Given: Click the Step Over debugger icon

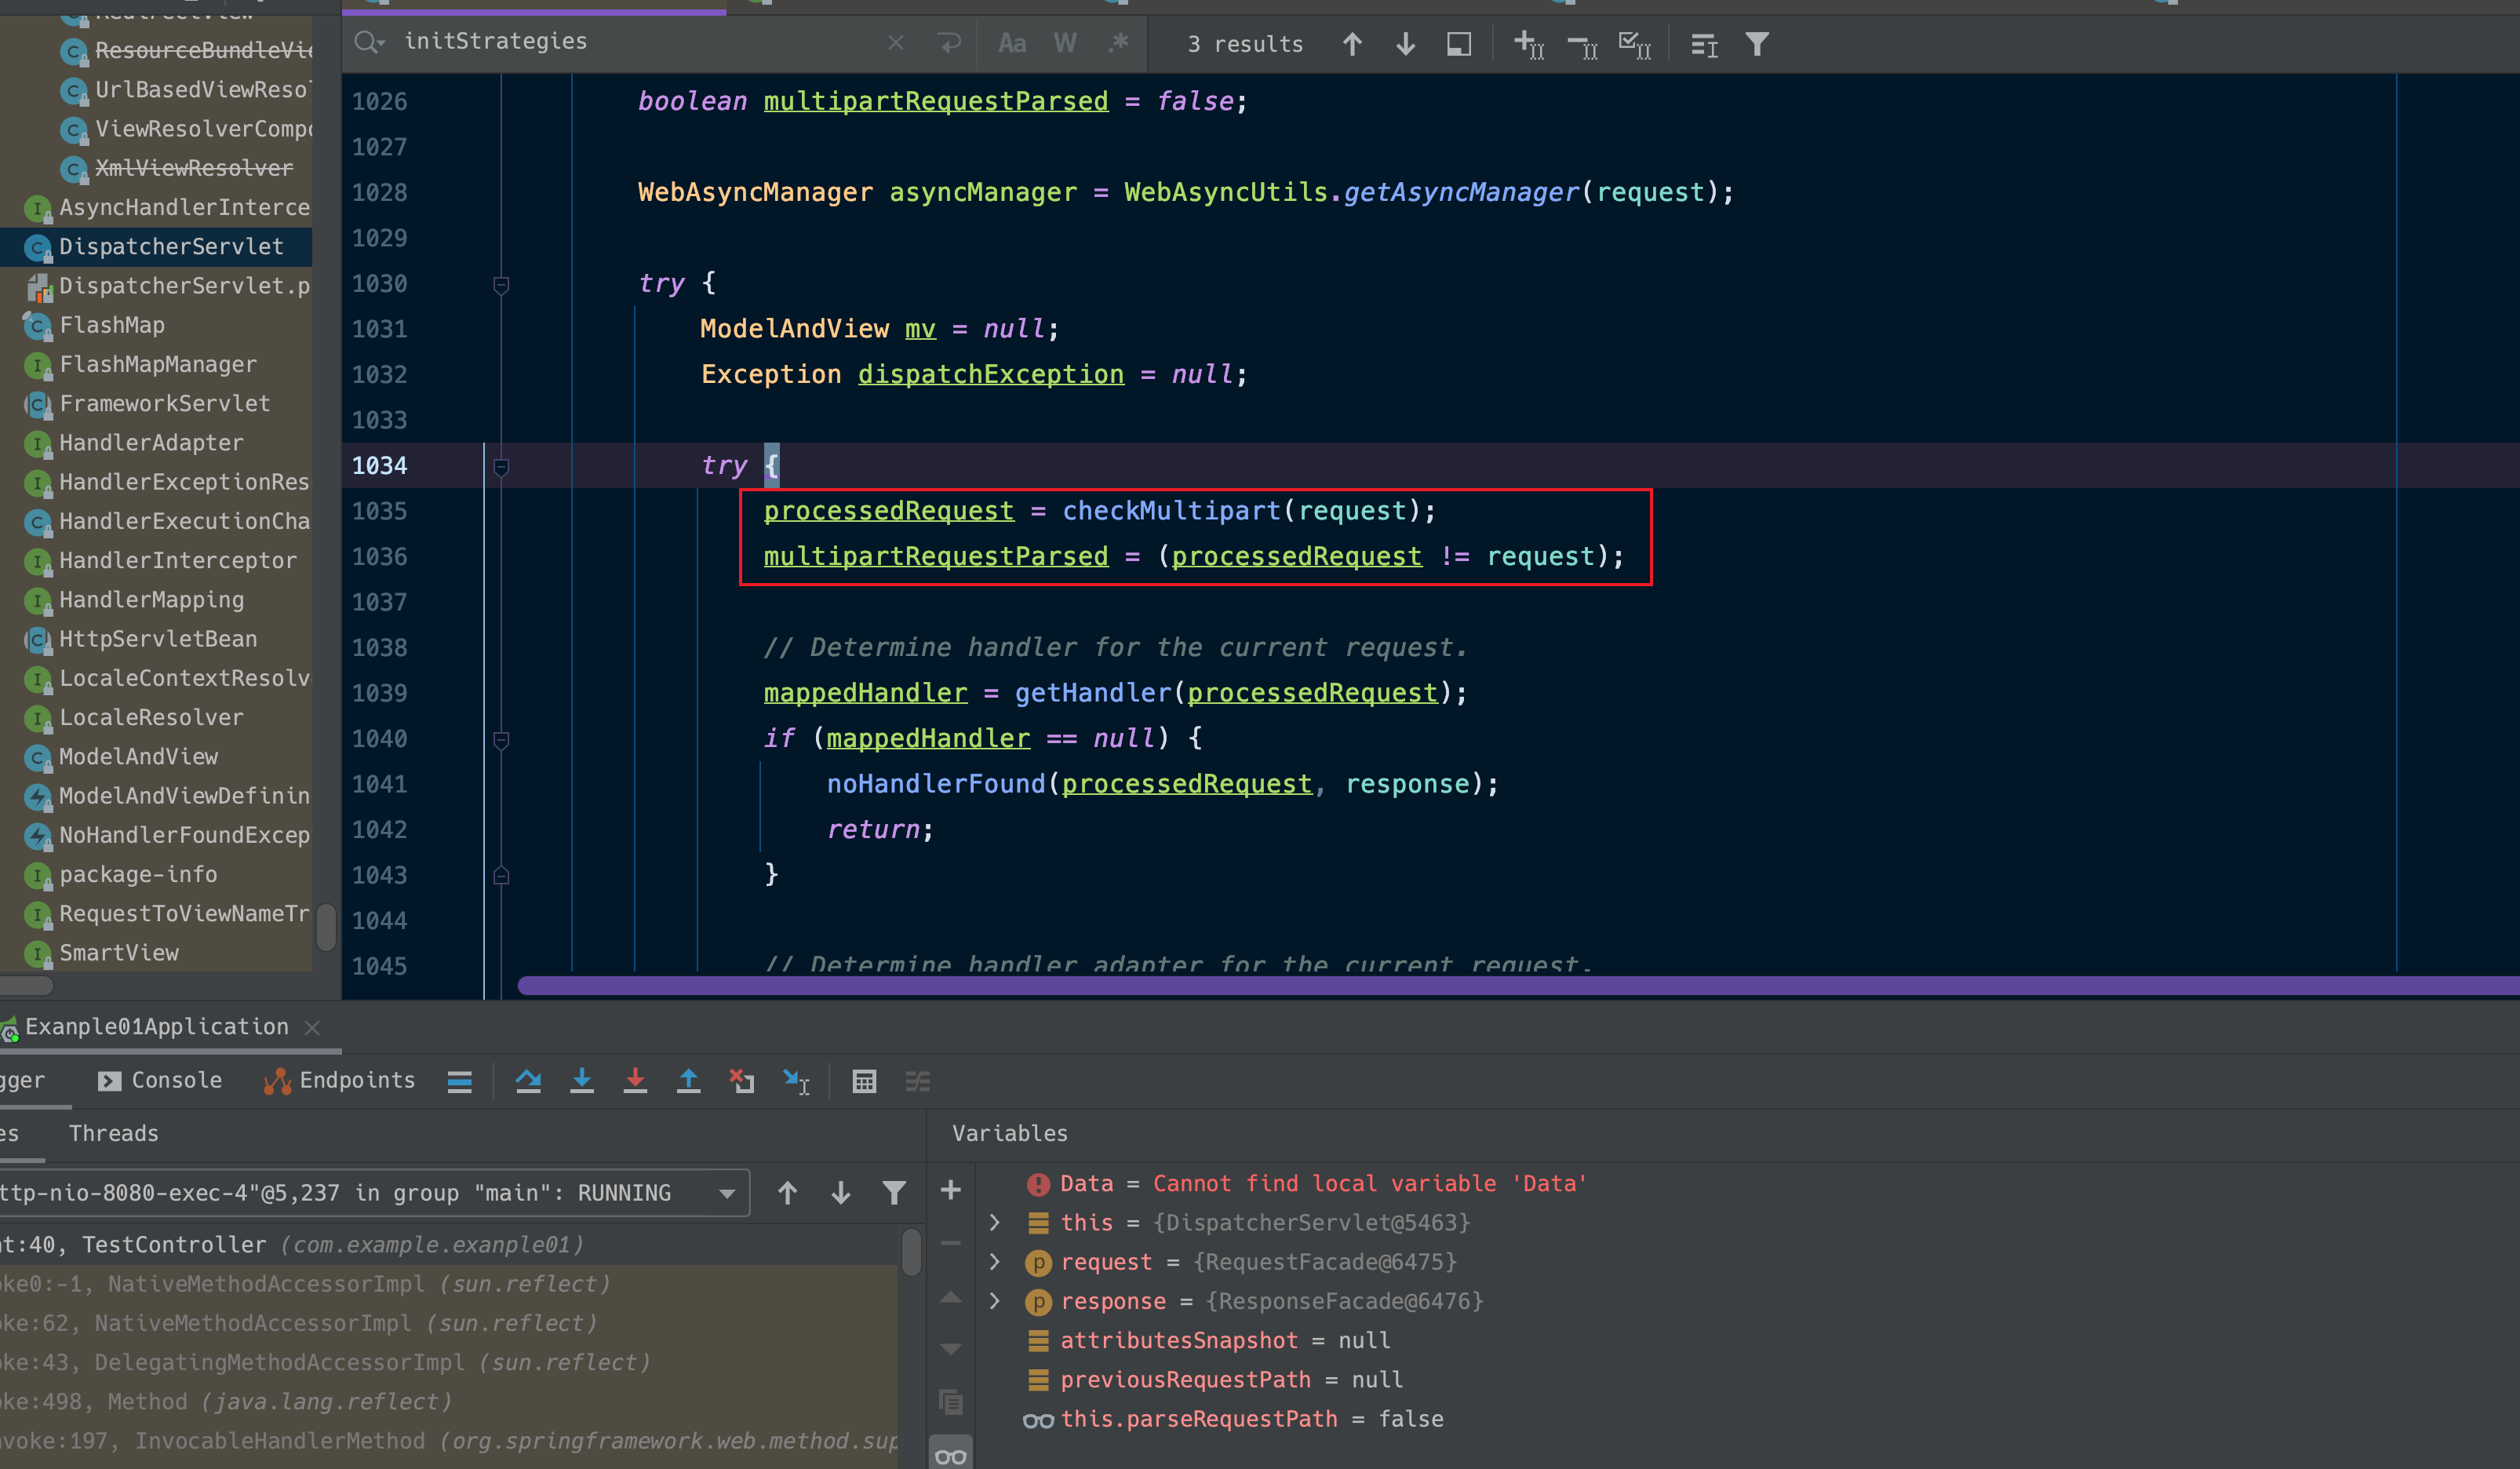Looking at the screenshot, I should click(528, 1081).
